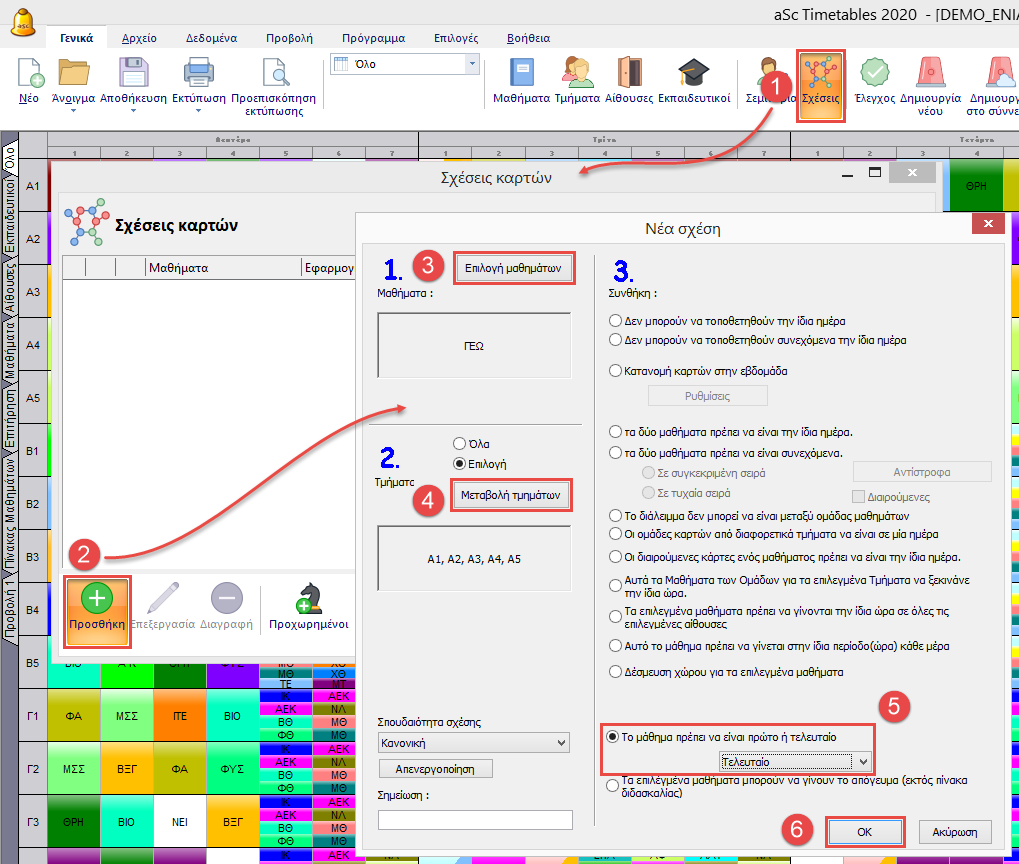
Task: Expand the Τελευταίο dropdown
Action: 864,762
